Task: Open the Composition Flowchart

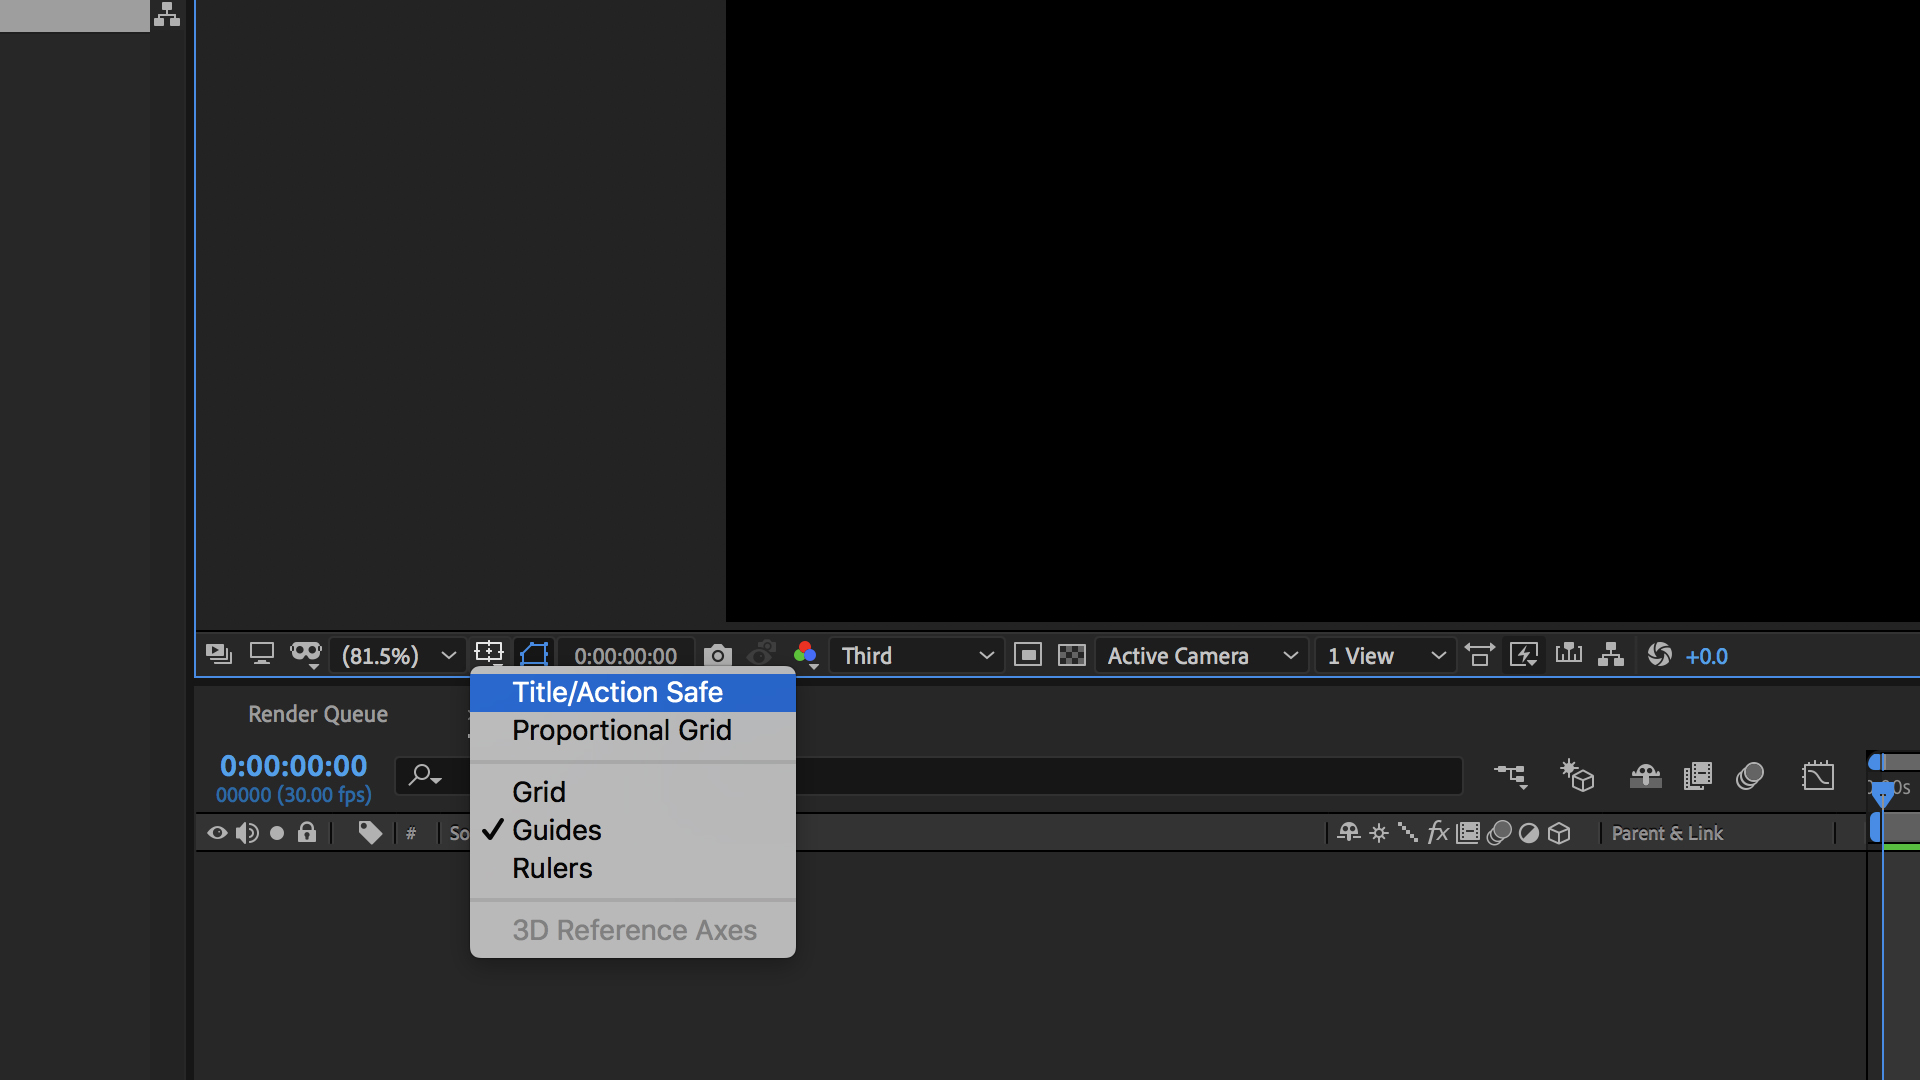Action: (x=1611, y=655)
